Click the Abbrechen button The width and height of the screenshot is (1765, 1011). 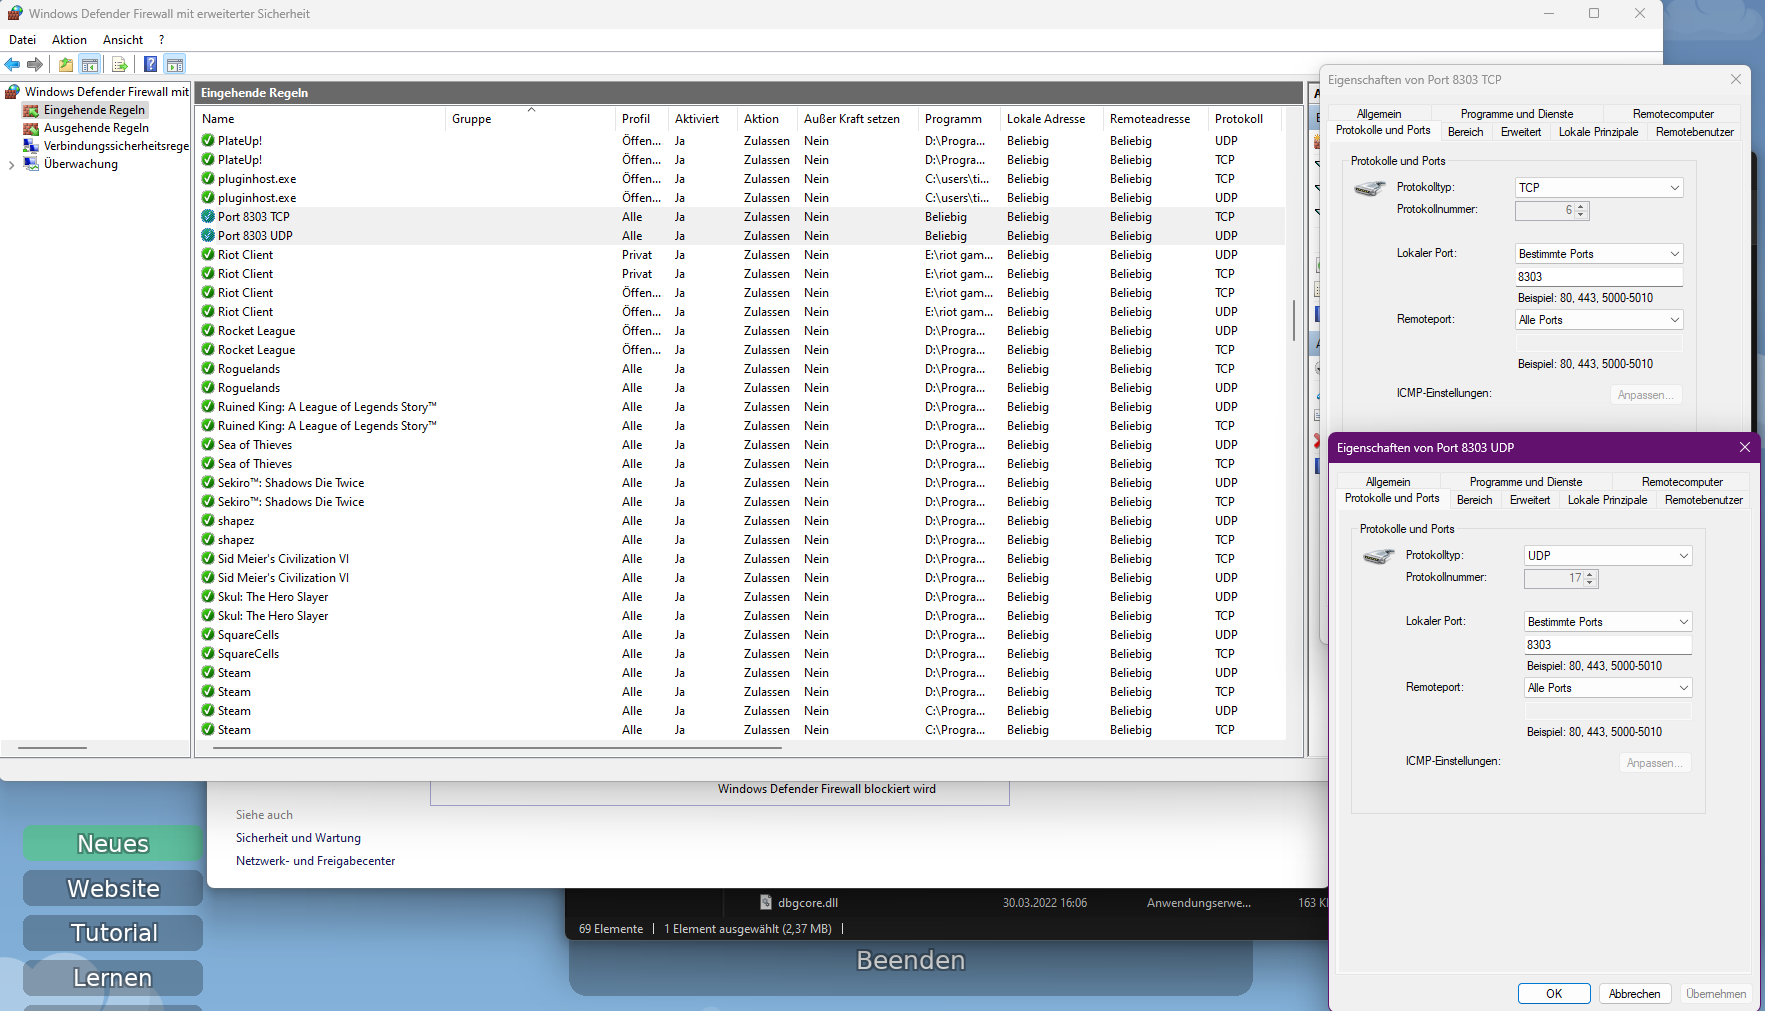click(1634, 994)
